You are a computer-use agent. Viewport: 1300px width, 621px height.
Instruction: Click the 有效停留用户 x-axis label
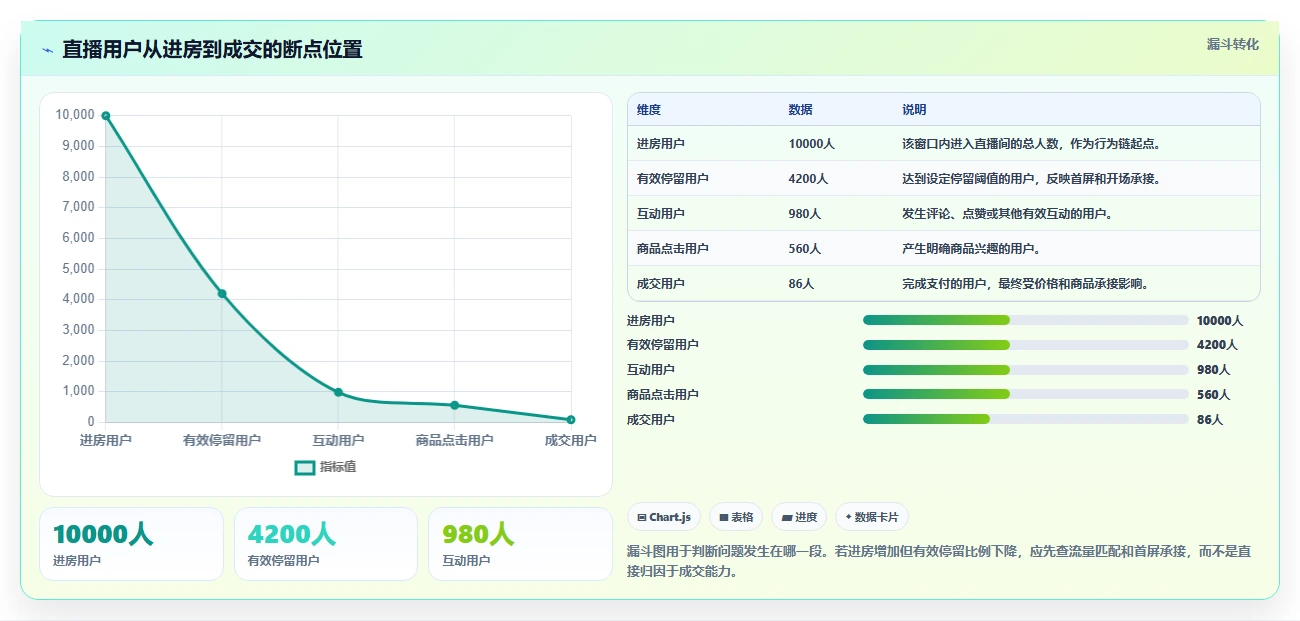(x=222, y=440)
